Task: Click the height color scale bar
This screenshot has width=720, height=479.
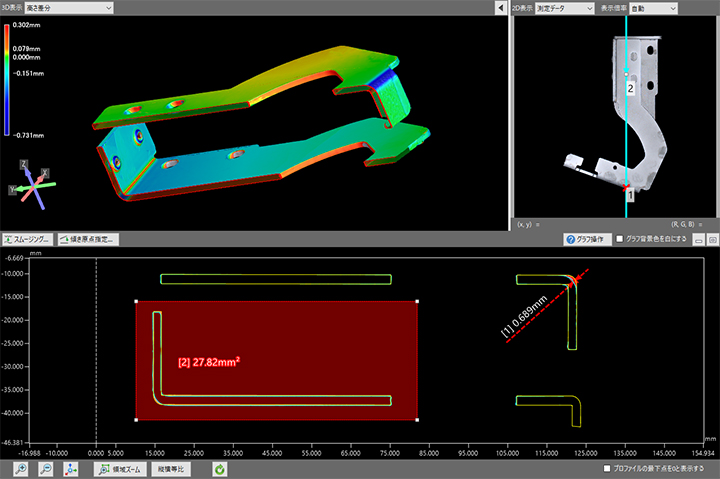Action: click(x=8, y=78)
